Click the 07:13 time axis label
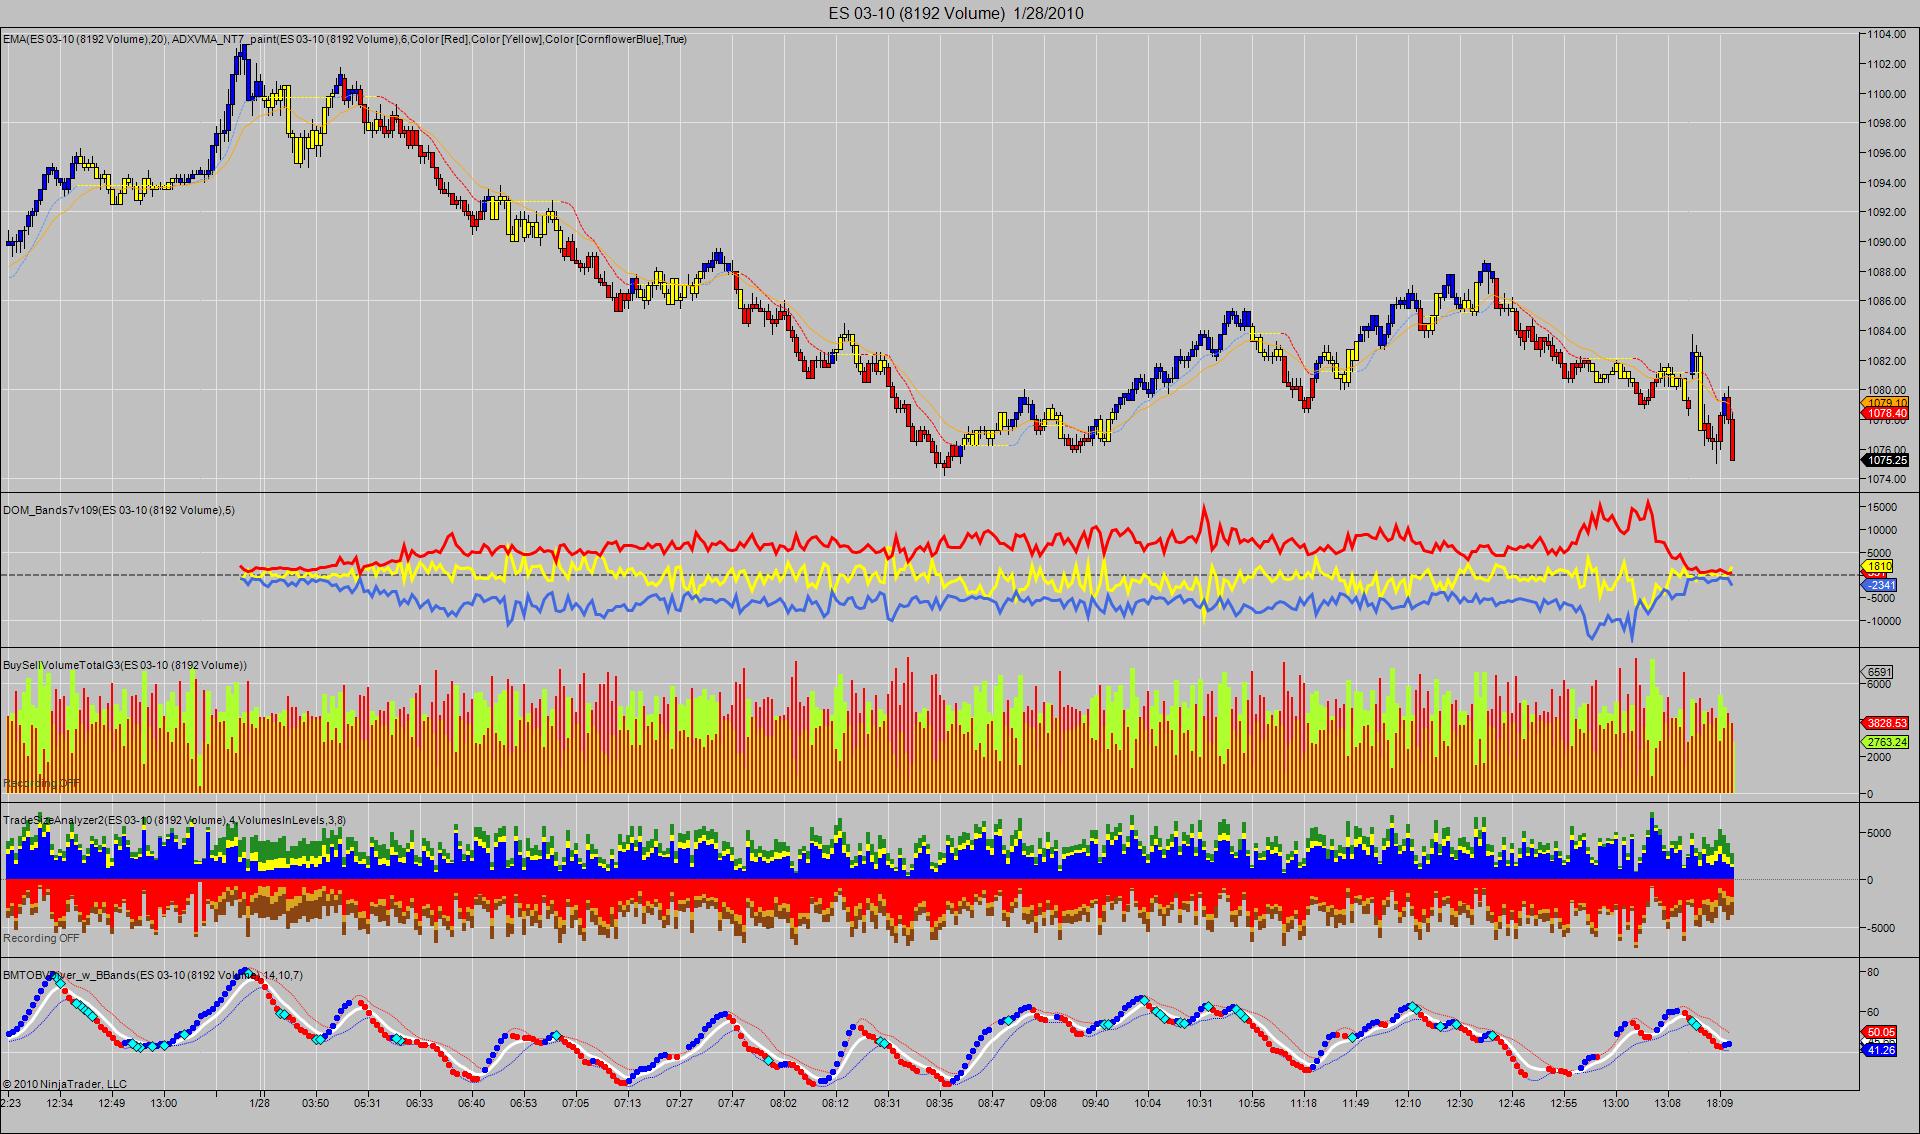 point(627,1104)
